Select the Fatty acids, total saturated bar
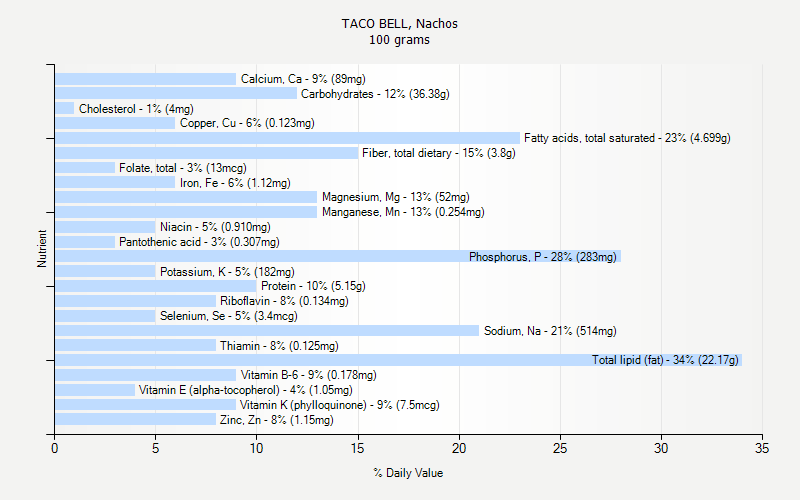 287,138
